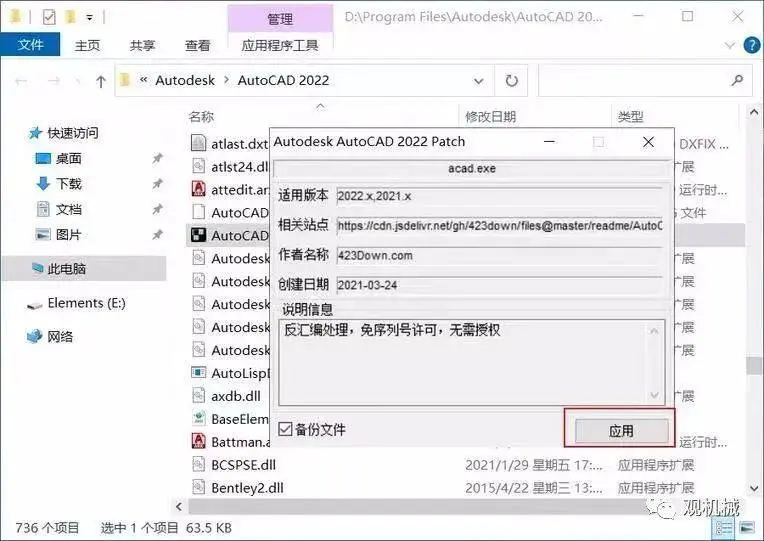The width and height of the screenshot is (764, 541).
Task: Minimize the AutoCAD 2022 Patch dialog
Action: (x=550, y=142)
